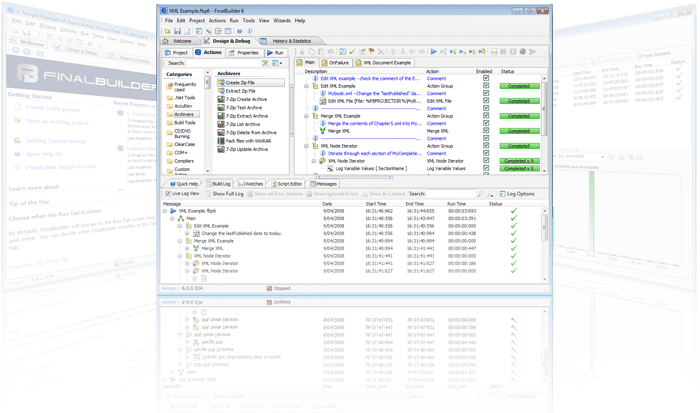Open the XML Document Example tab
700x413 pixels.
click(383, 63)
